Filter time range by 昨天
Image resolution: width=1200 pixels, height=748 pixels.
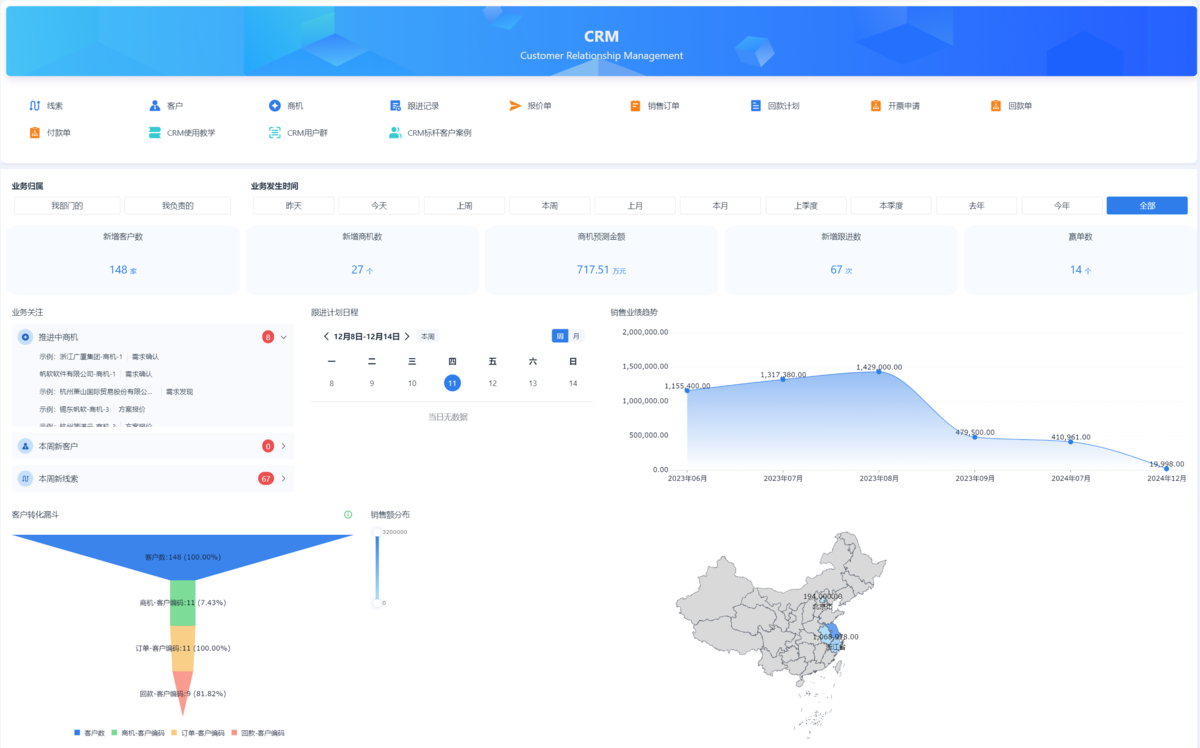tap(293, 205)
